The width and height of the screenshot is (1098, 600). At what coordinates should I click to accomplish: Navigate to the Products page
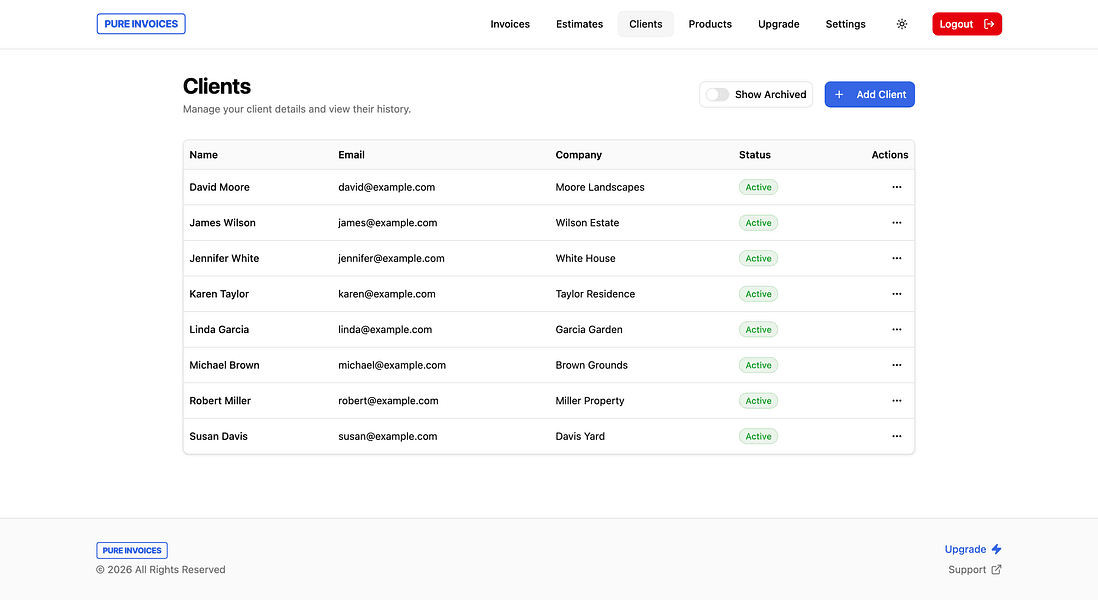pos(710,23)
